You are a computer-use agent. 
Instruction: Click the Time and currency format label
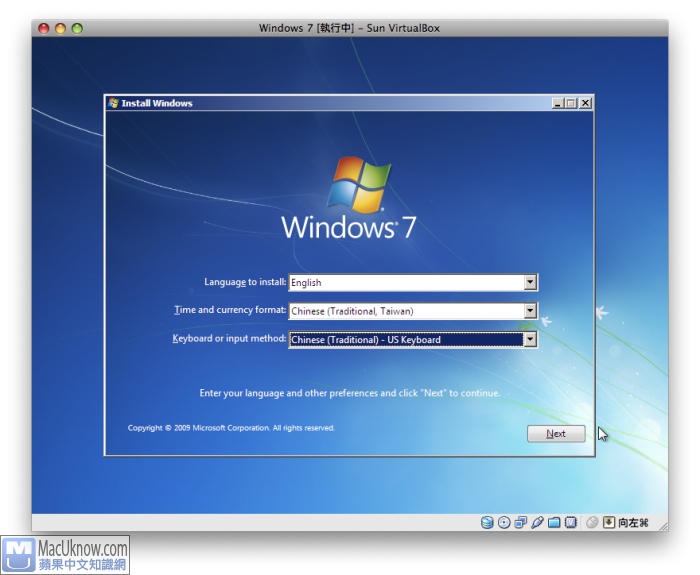pos(230,310)
